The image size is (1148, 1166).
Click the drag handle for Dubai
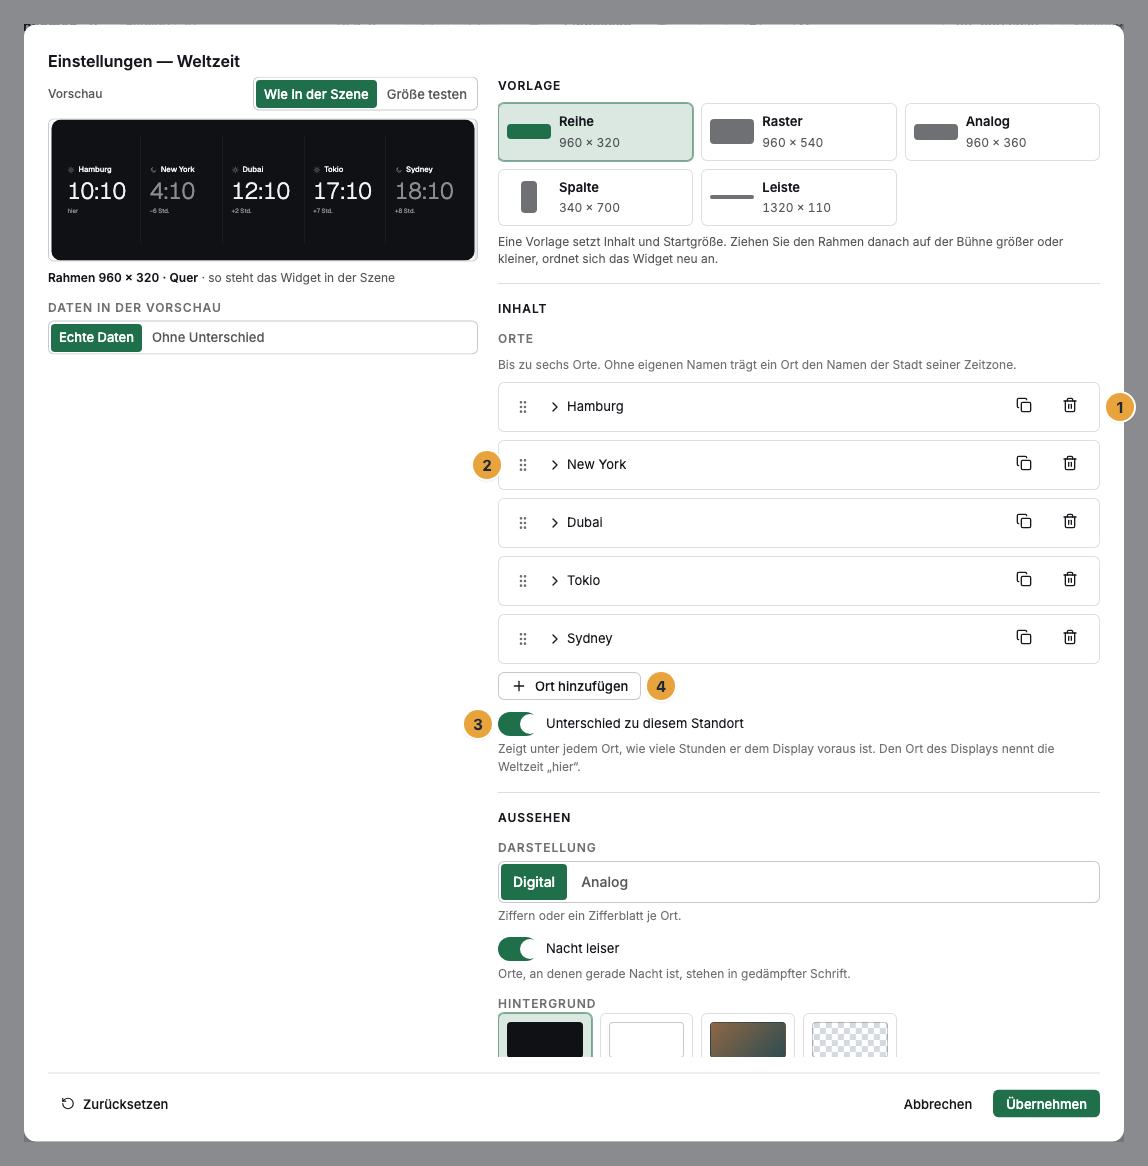point(523,523)
